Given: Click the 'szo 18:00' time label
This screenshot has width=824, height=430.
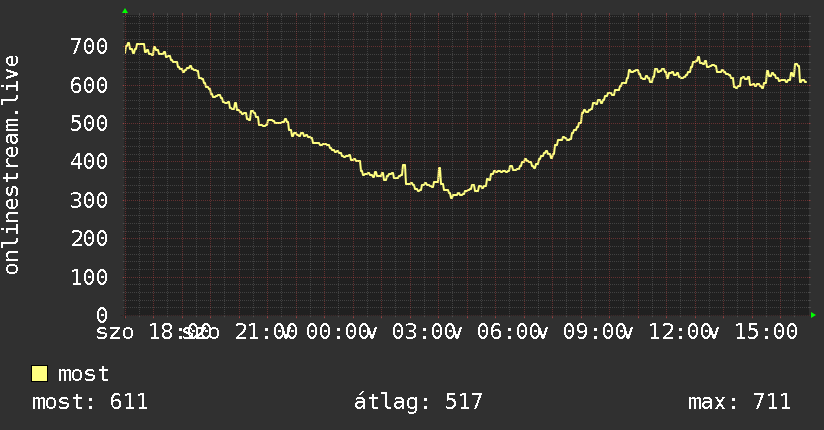Looking at the screenshot, I should (153, 332).
